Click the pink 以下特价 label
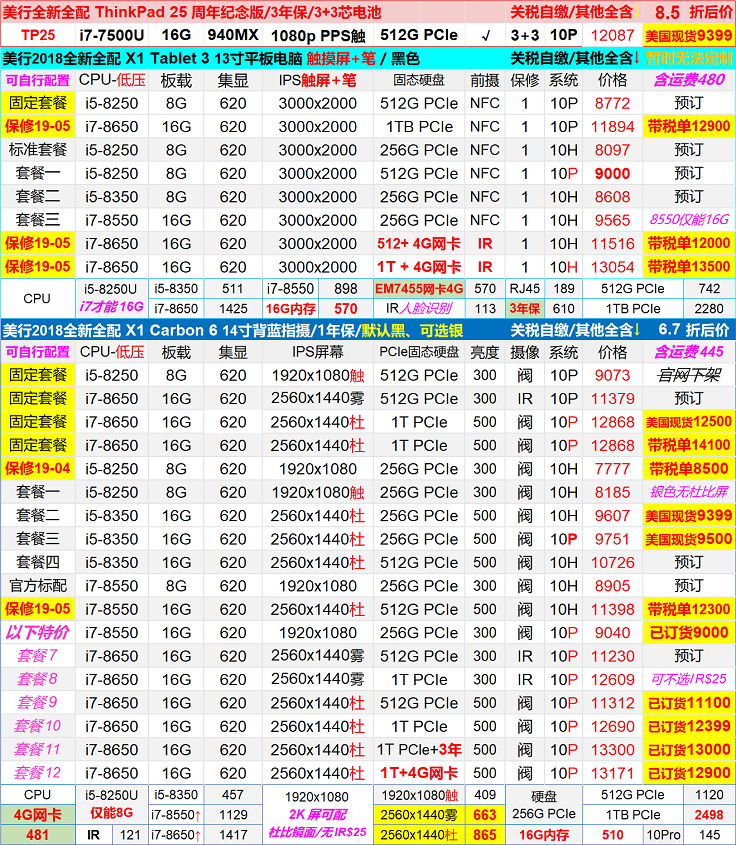 [37, 632]
